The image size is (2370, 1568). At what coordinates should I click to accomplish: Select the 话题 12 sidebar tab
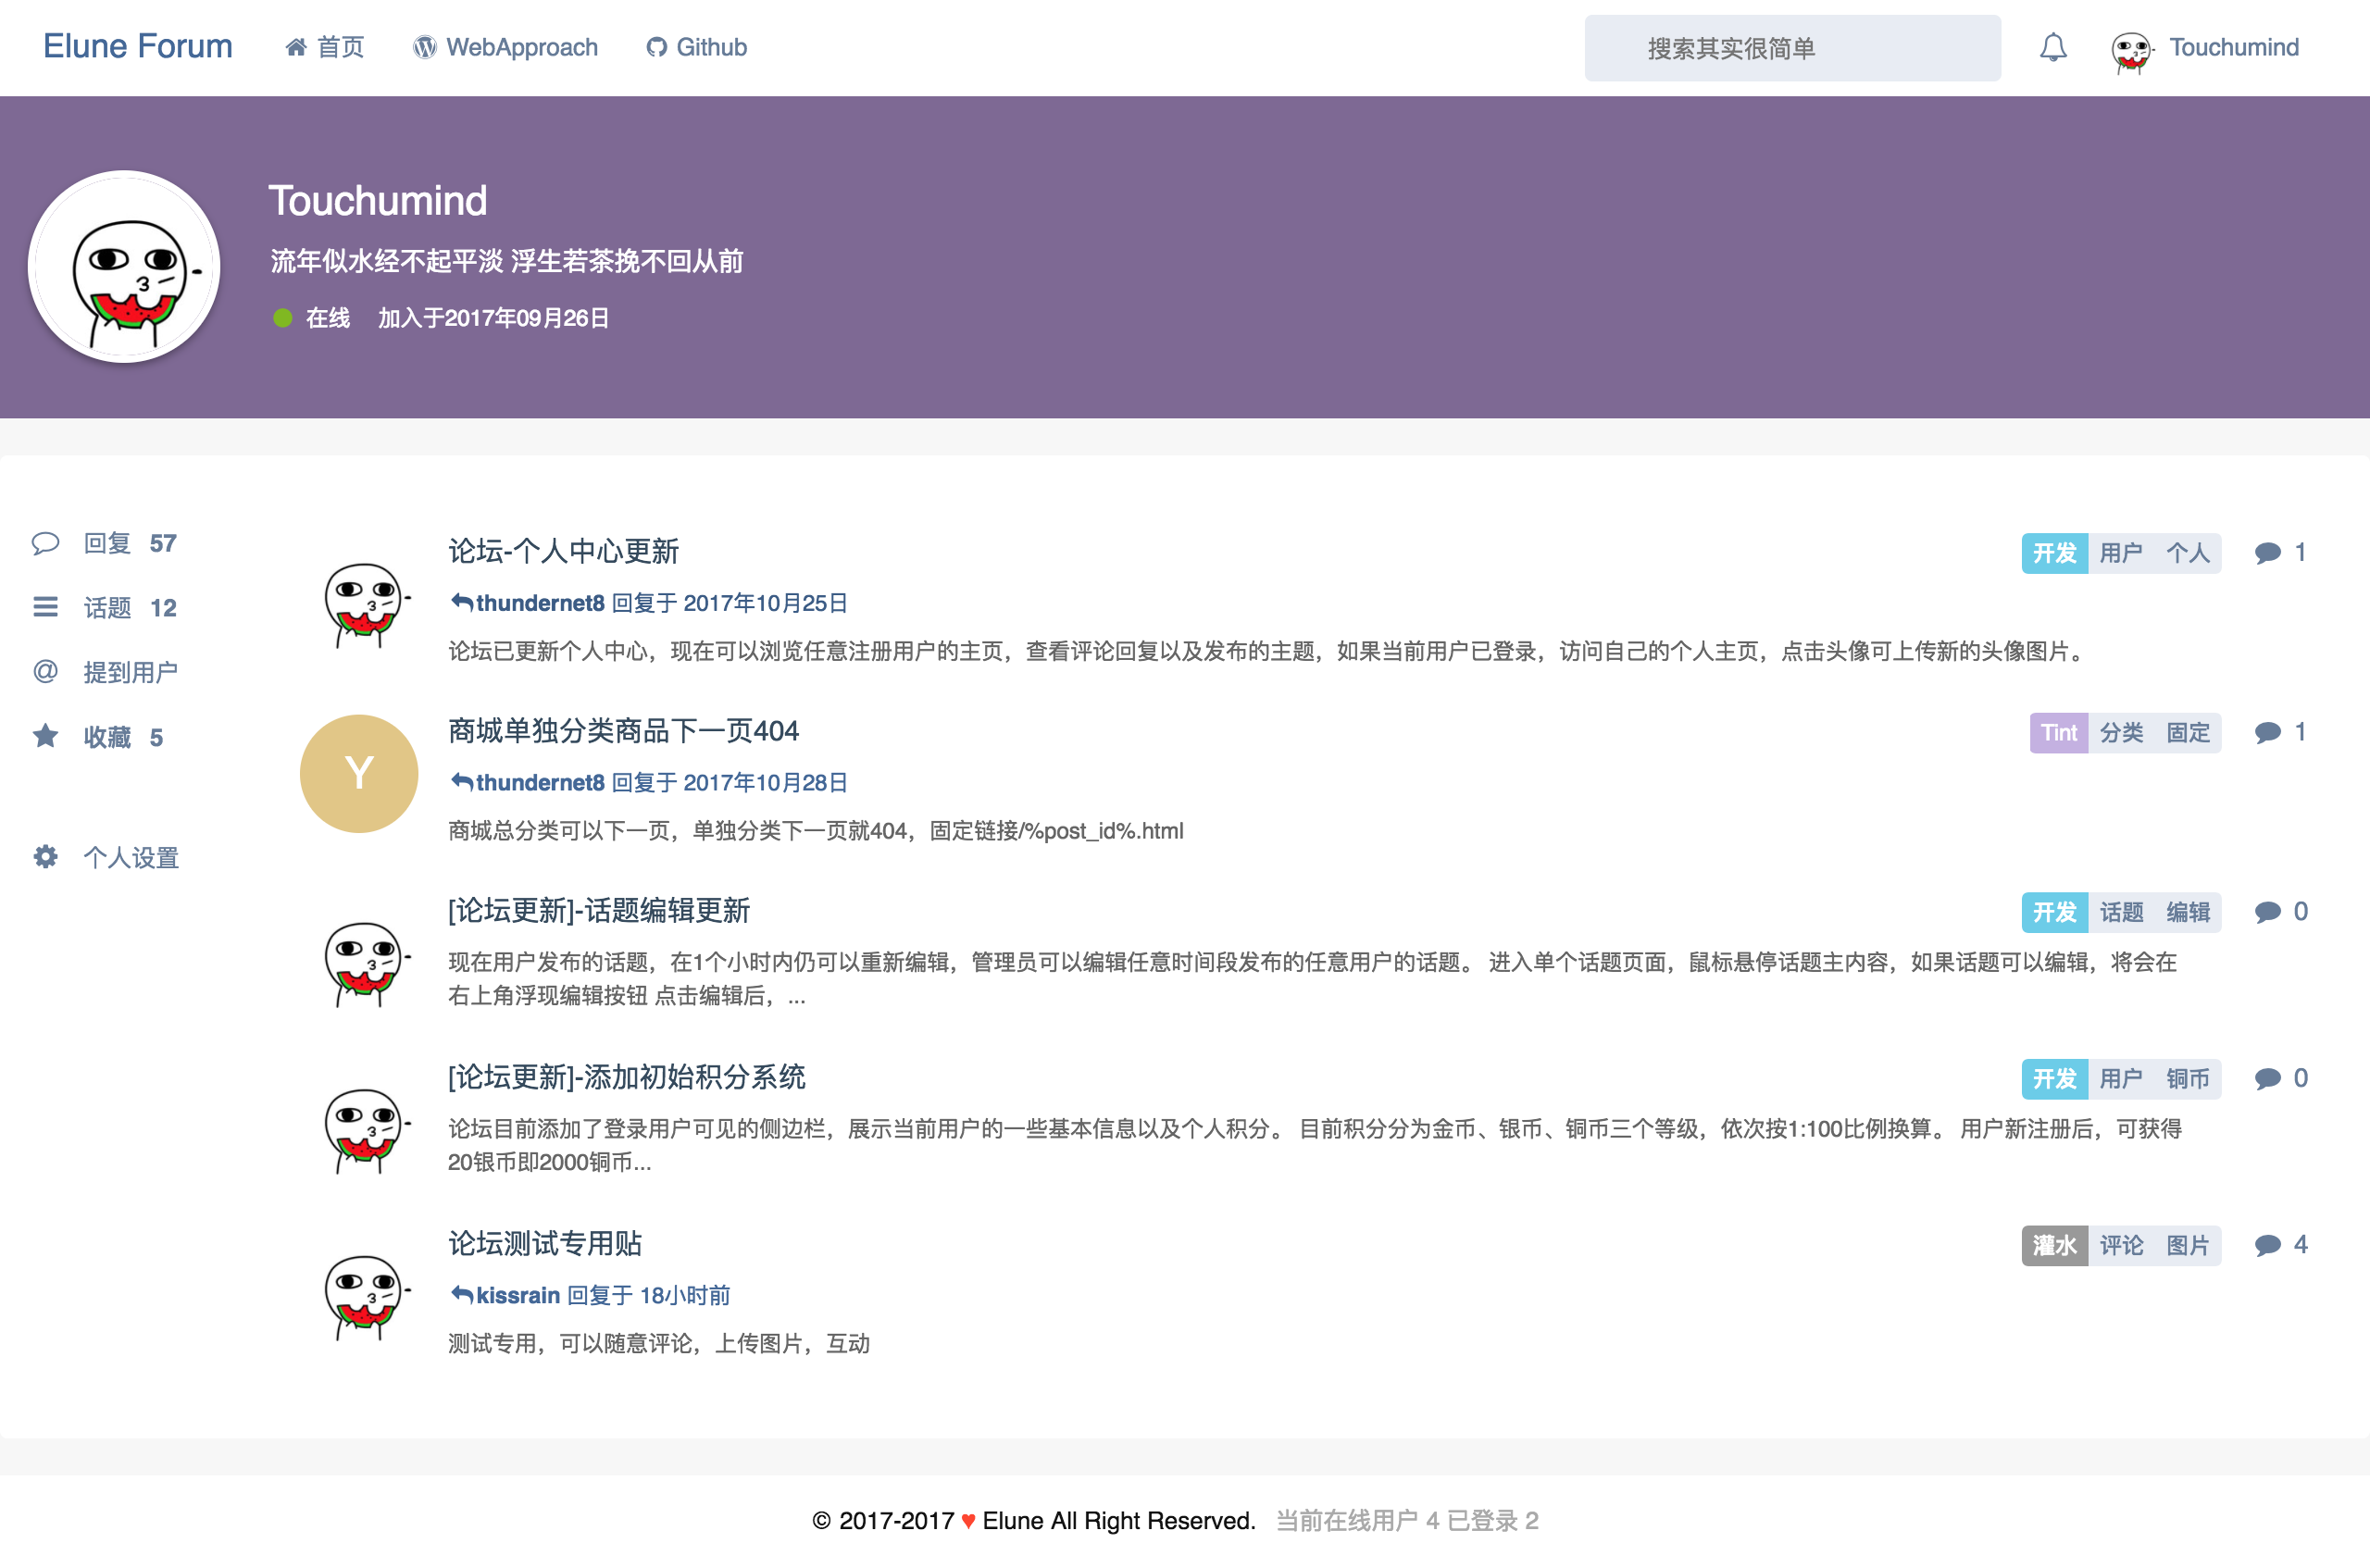click(129, 608)
